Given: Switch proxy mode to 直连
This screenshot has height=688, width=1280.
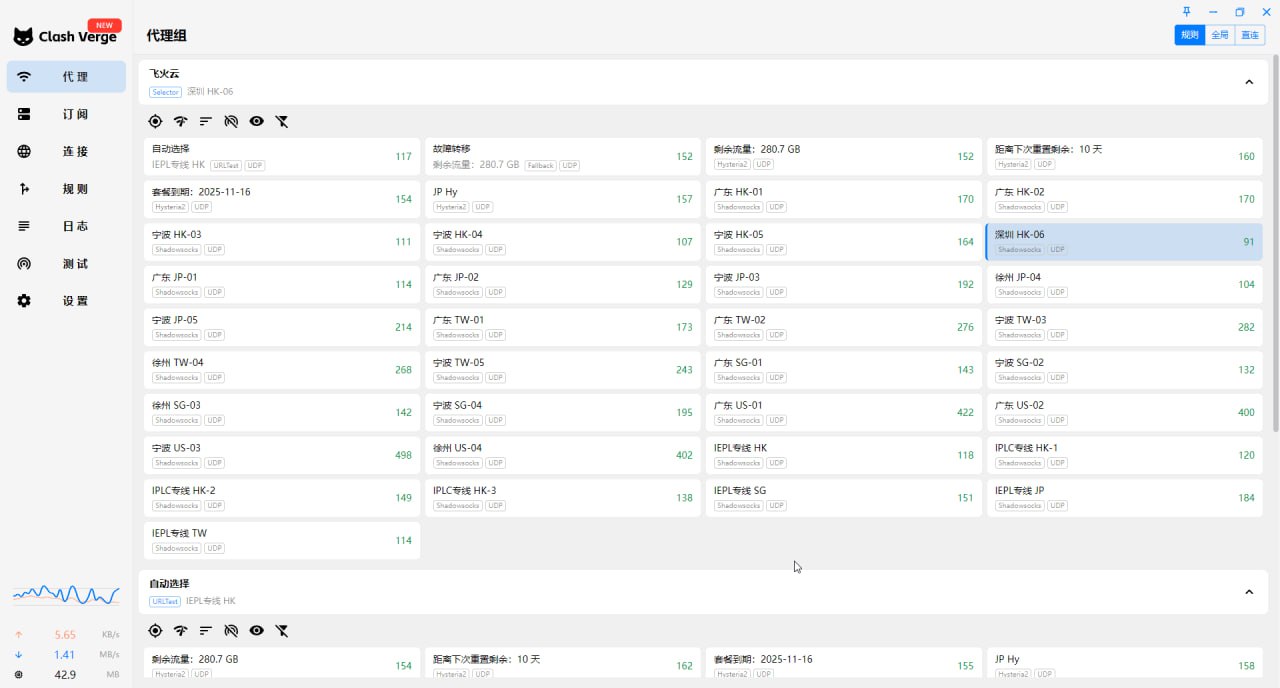Looking at the screenshot, I should pos(1250,35).
